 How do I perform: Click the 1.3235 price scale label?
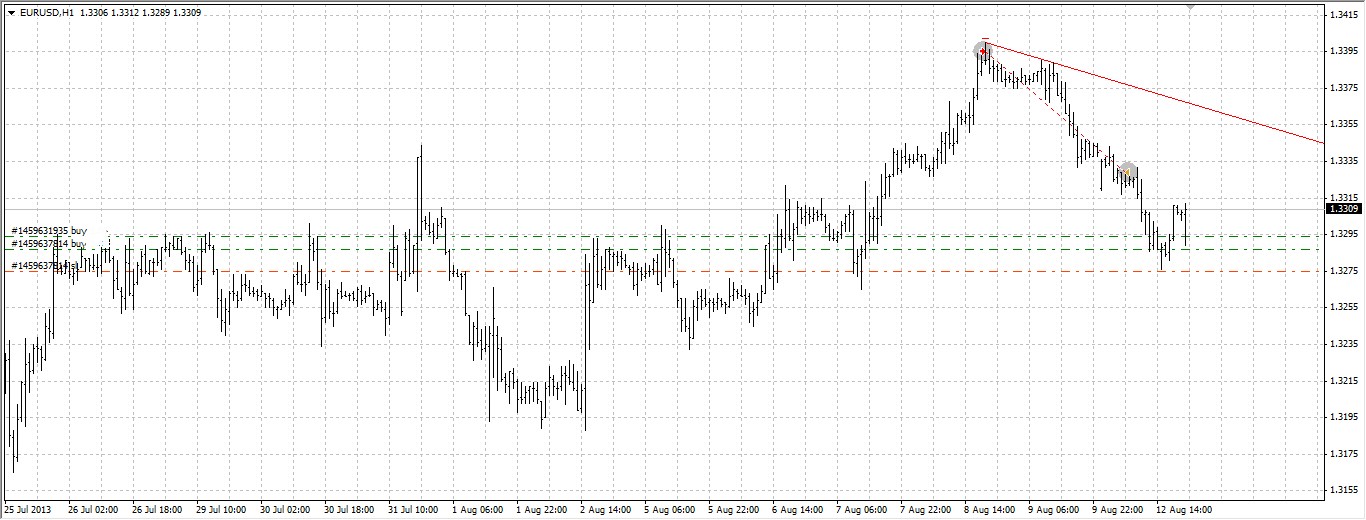pos(1343,344)
